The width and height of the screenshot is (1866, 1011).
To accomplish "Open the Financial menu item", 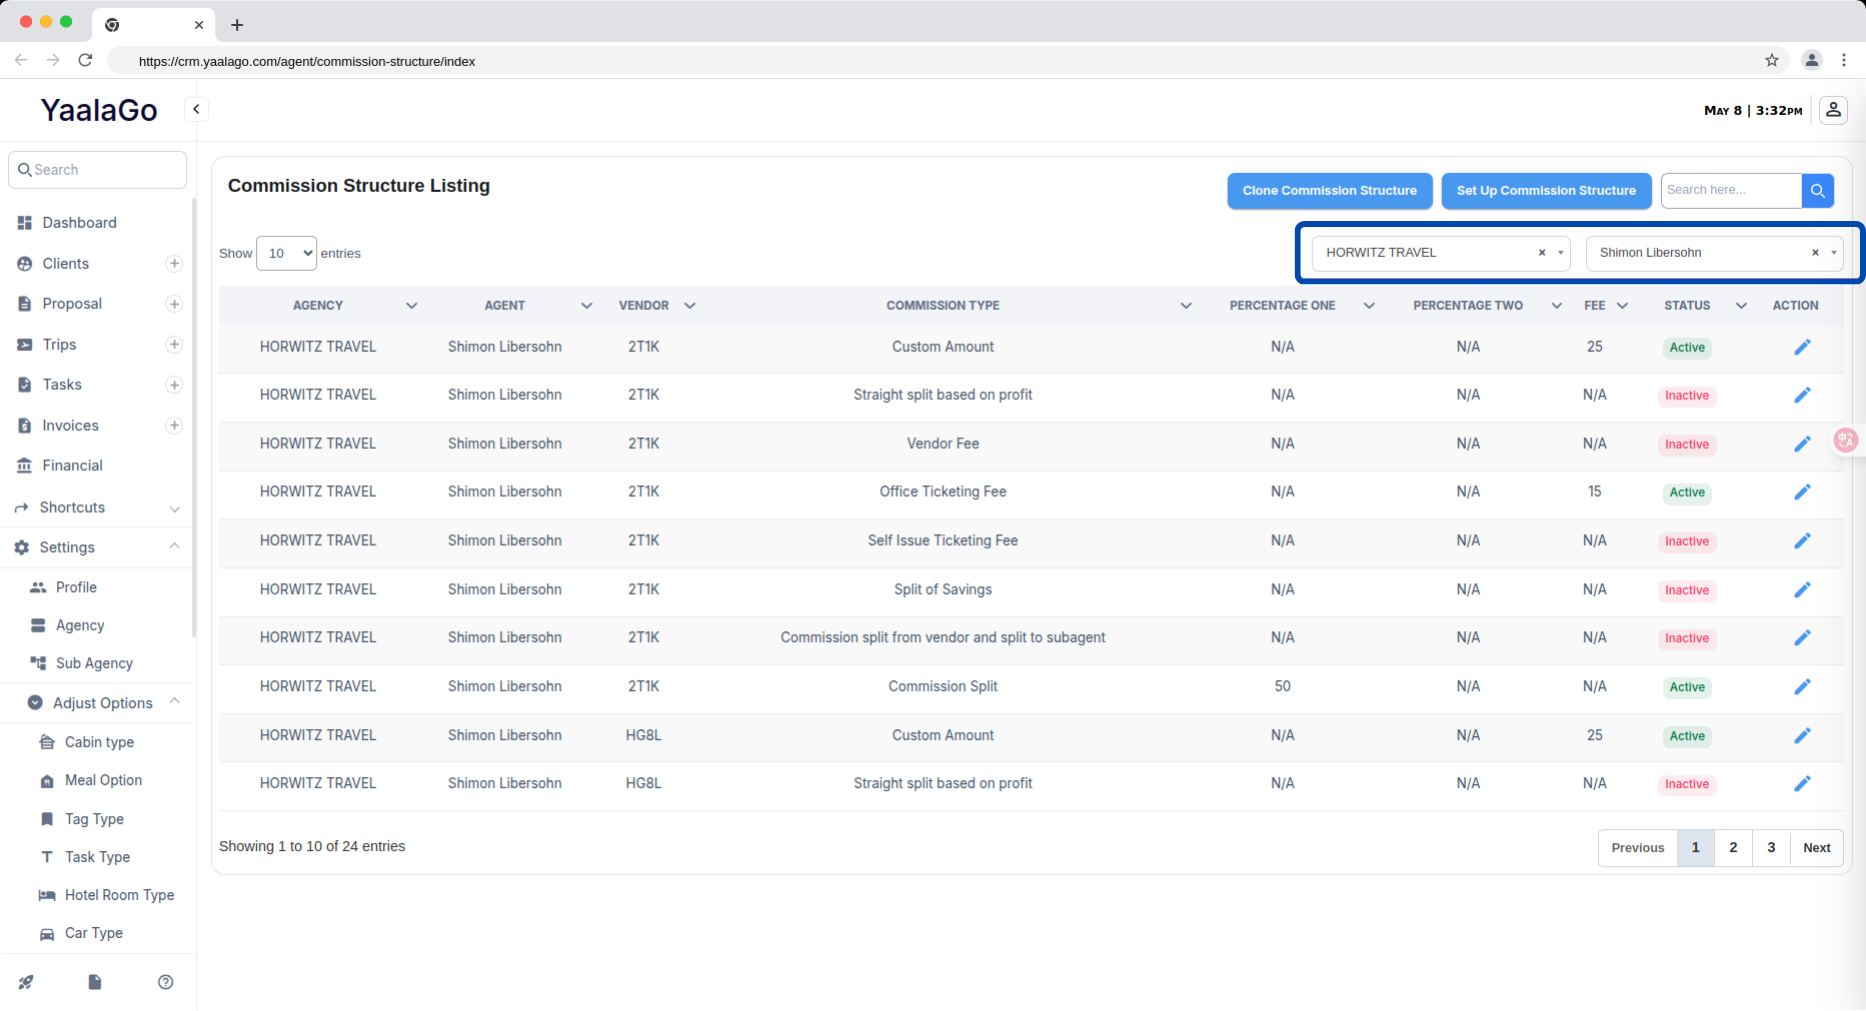I will 72,466.
